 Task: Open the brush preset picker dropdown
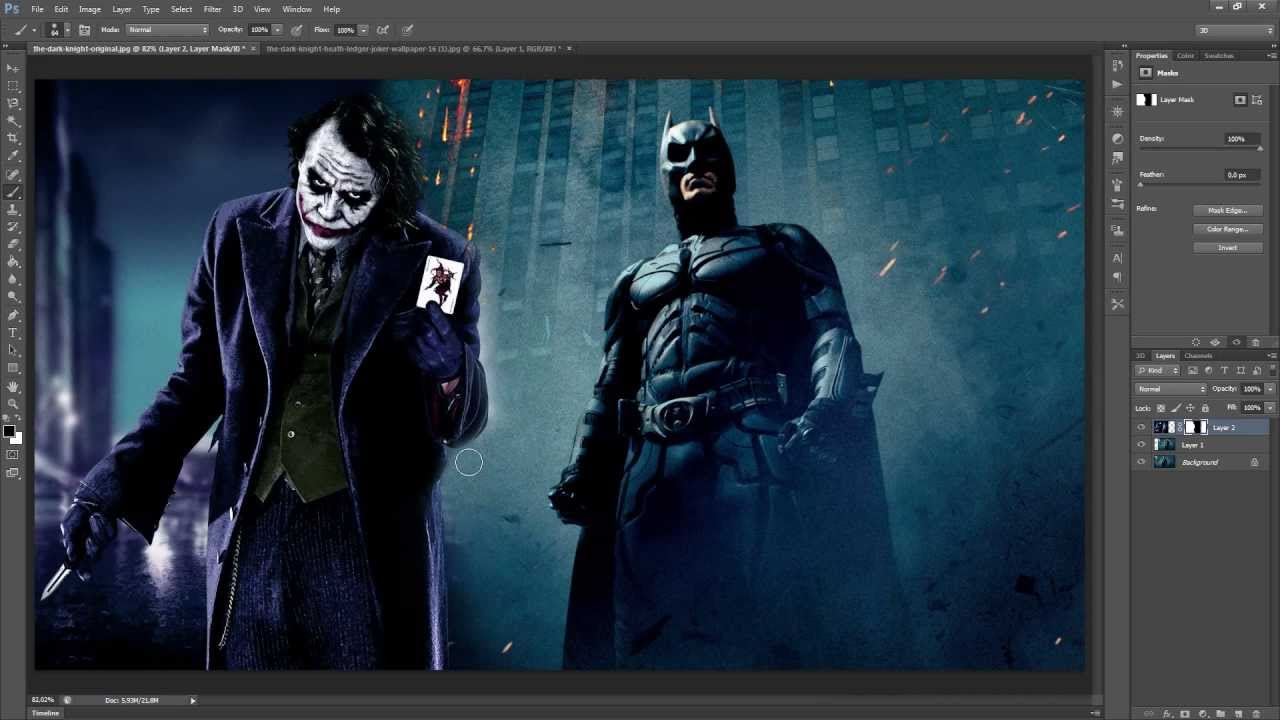(x=67, y=30)
